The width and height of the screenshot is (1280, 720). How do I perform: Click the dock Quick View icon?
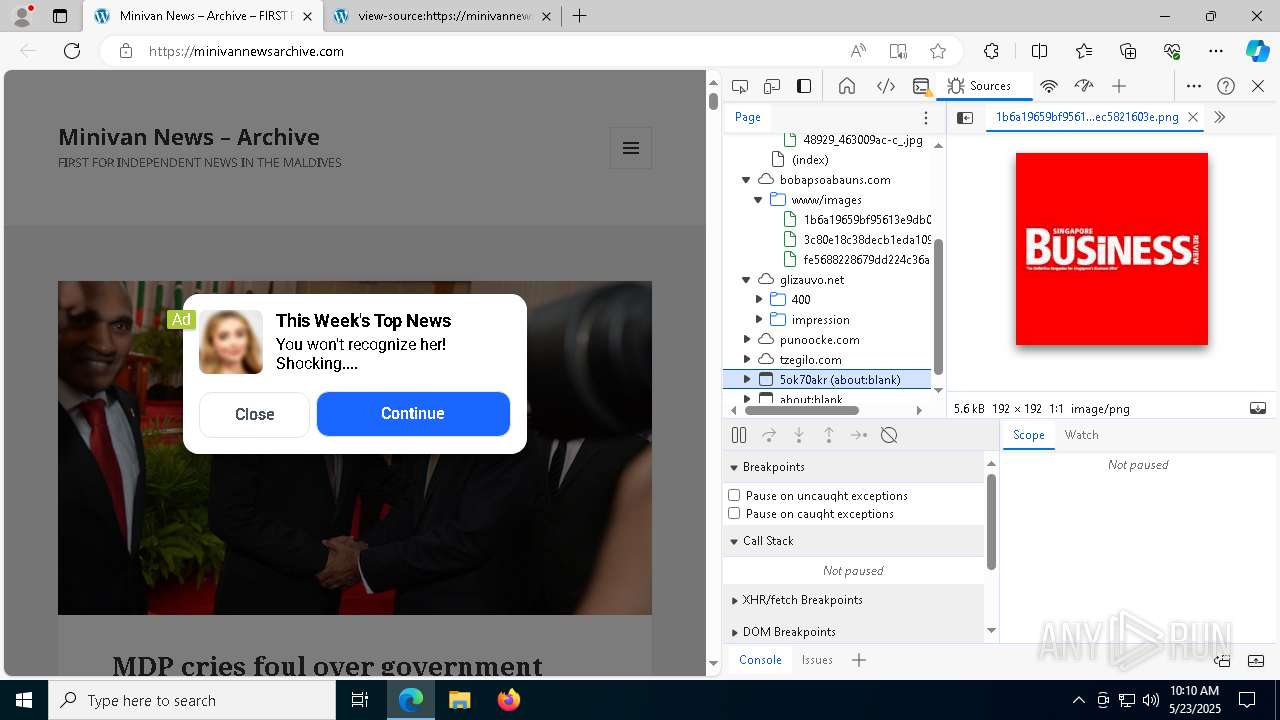pos(1222,660)
